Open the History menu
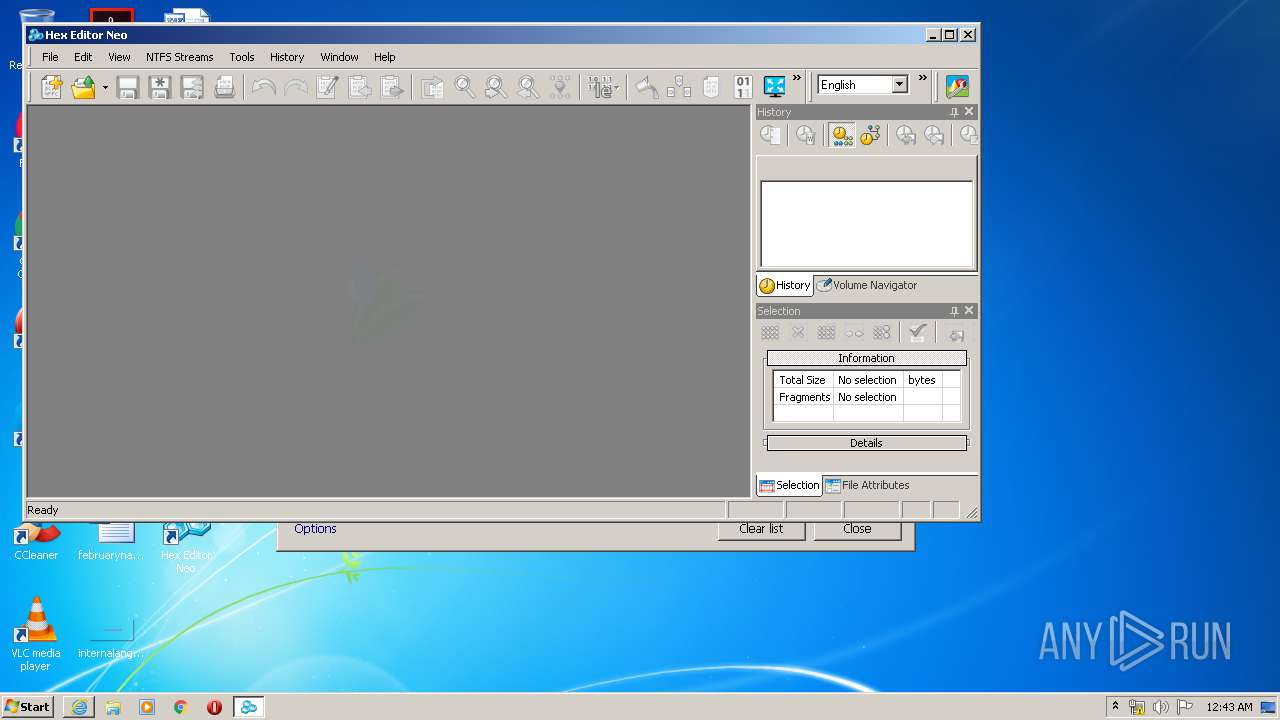This screenshot has width=1280, height=720. [x=287, y=57]
